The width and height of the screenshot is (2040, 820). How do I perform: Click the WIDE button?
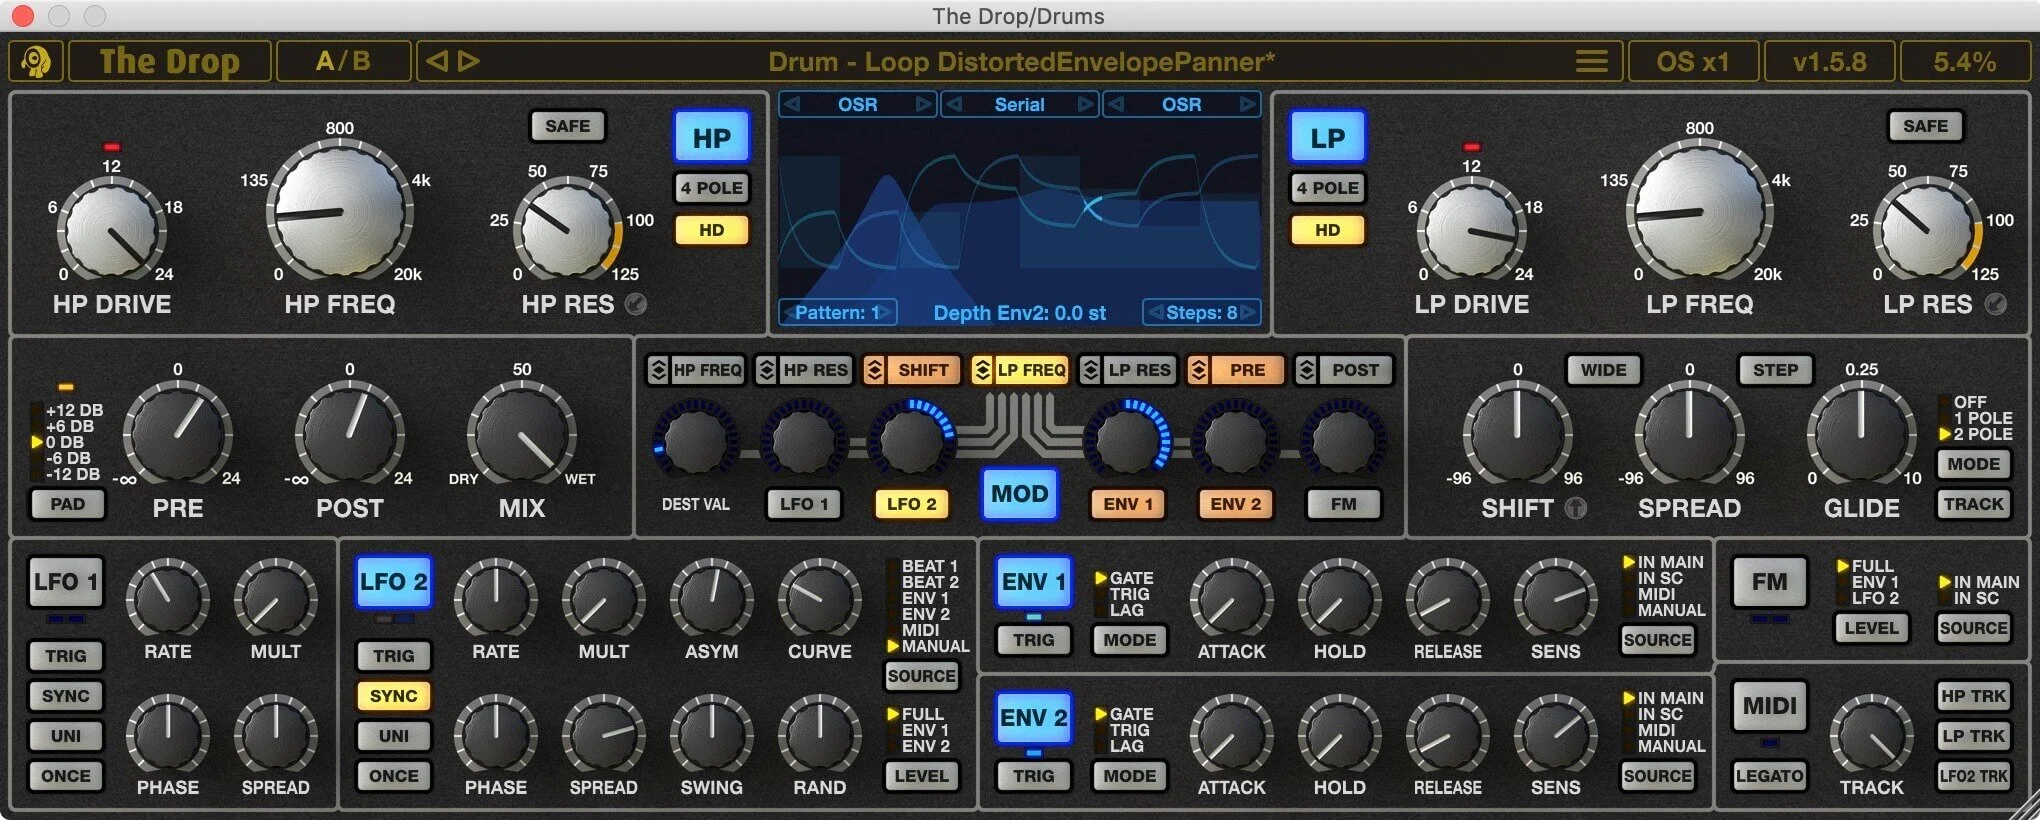coord(1603,370)
